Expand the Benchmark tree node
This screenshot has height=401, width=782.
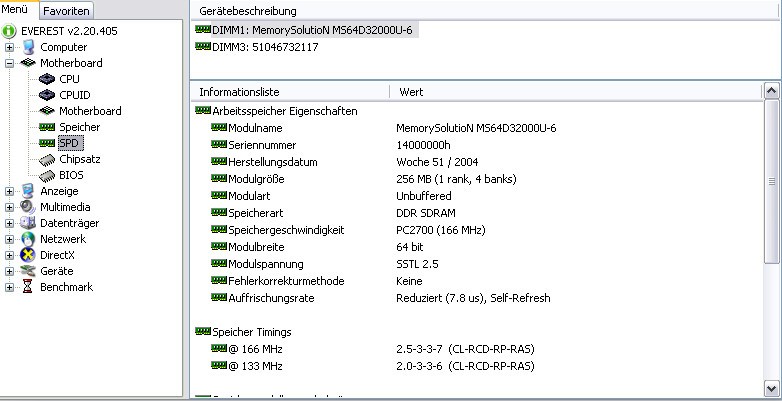tap(9, 287)
